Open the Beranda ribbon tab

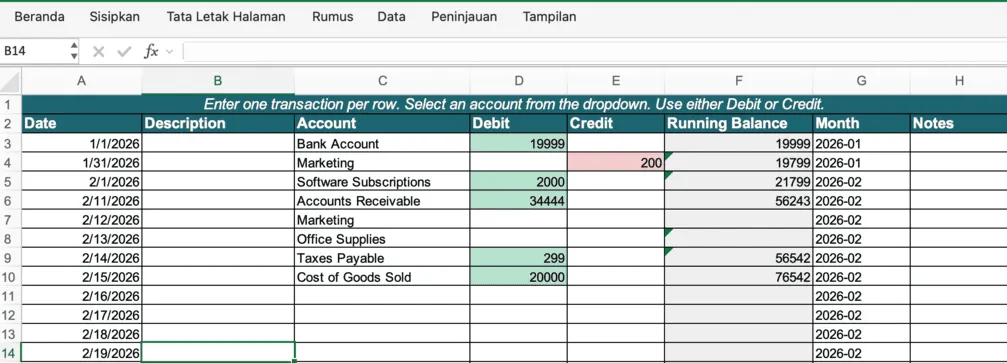pyautogui.click(x=39, y=17)
